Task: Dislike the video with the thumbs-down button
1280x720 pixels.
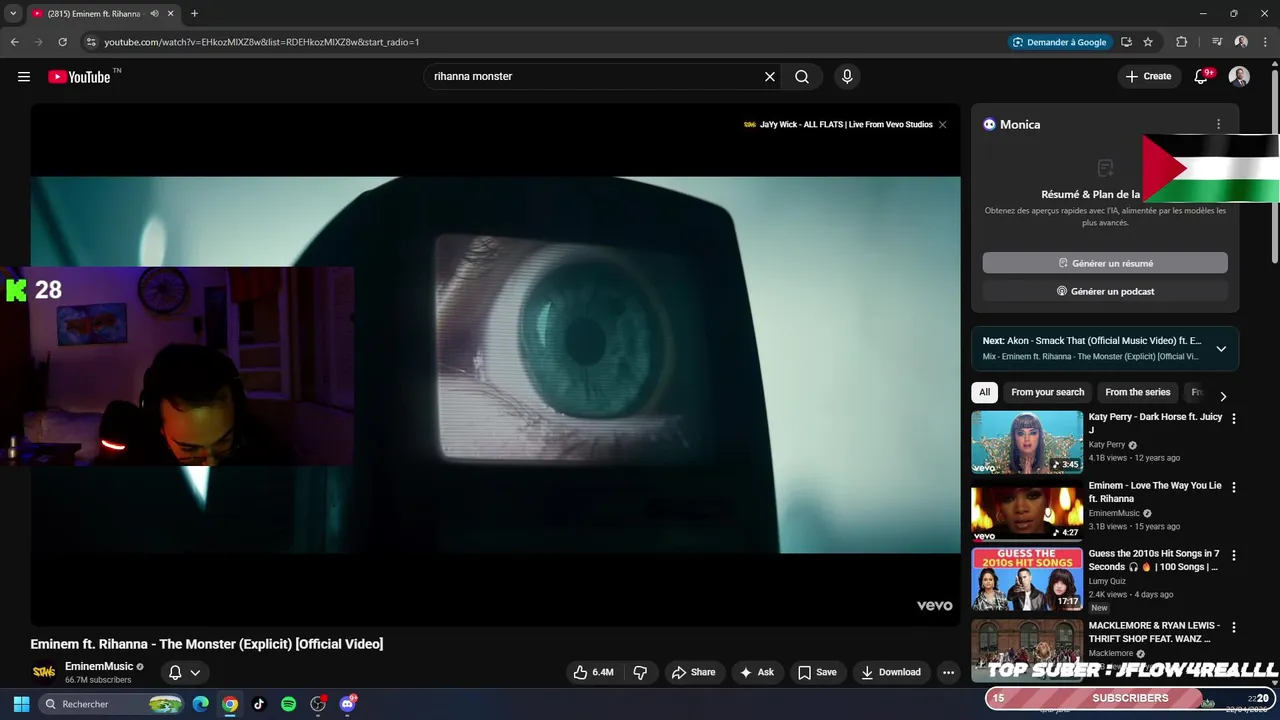Action: pos(641,672)
